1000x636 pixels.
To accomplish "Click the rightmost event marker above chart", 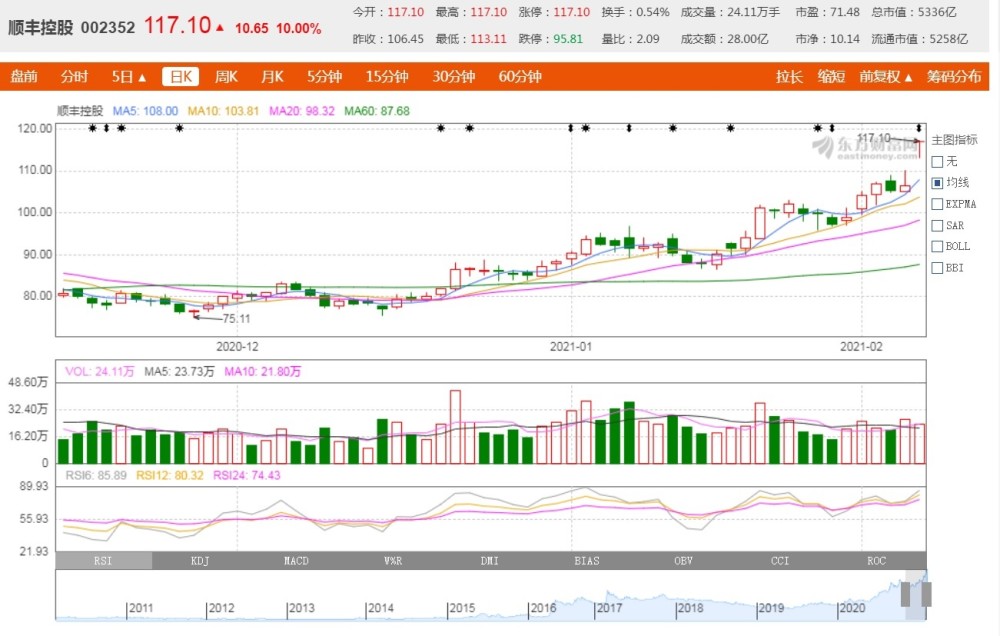I will (919, 128).
